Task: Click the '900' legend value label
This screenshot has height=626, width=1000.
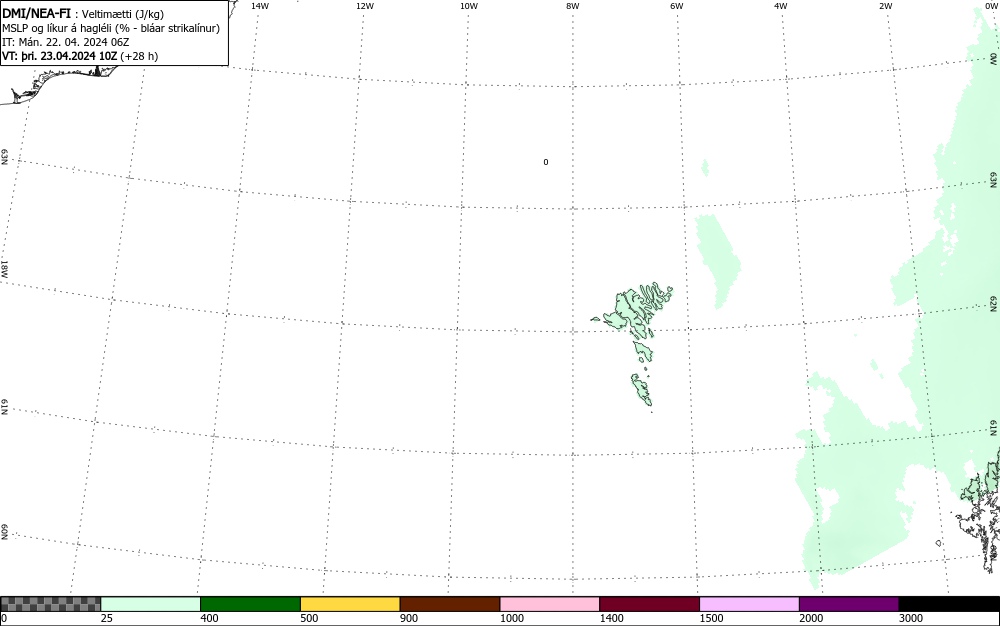Action: [x=409, y=618]
